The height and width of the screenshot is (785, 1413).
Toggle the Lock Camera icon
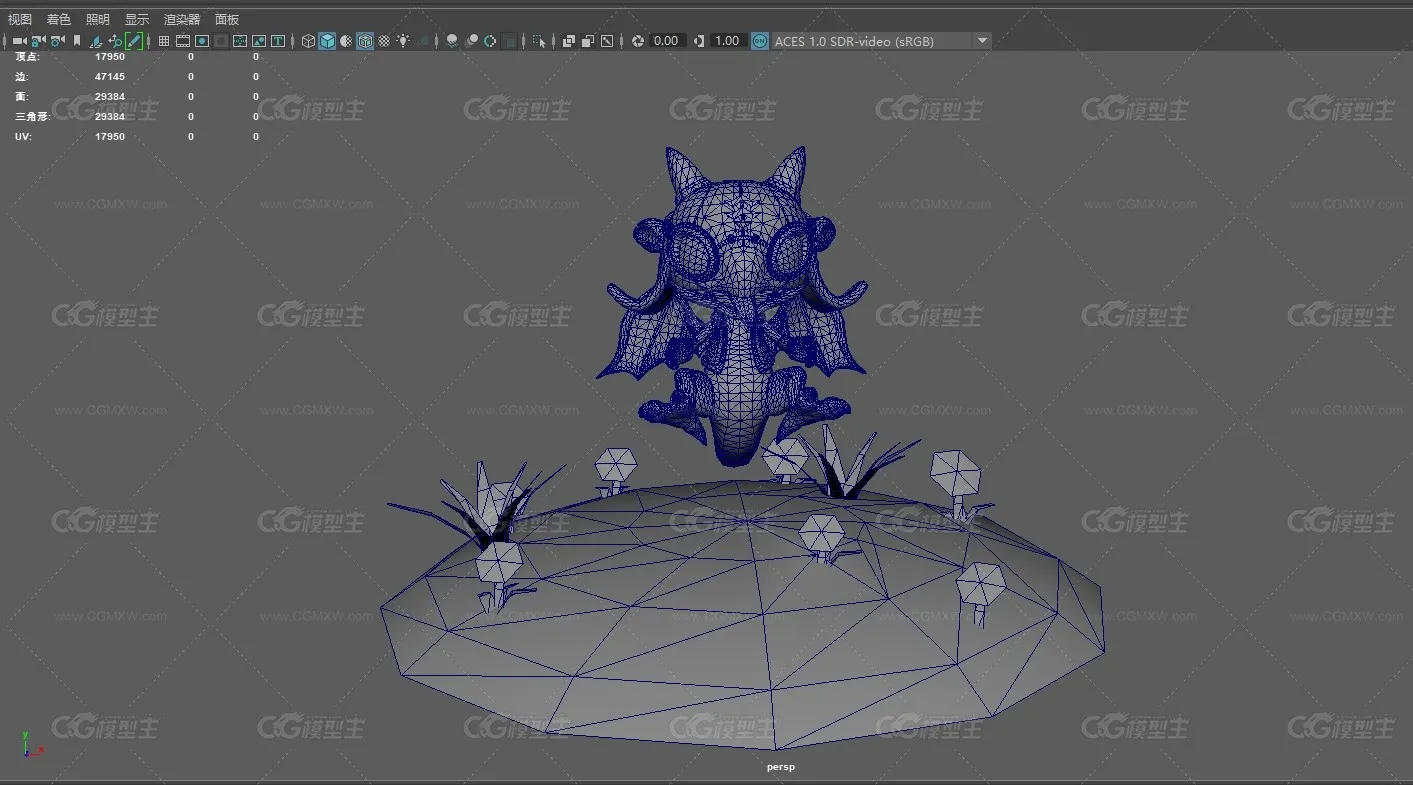click(x=38, y=41)
